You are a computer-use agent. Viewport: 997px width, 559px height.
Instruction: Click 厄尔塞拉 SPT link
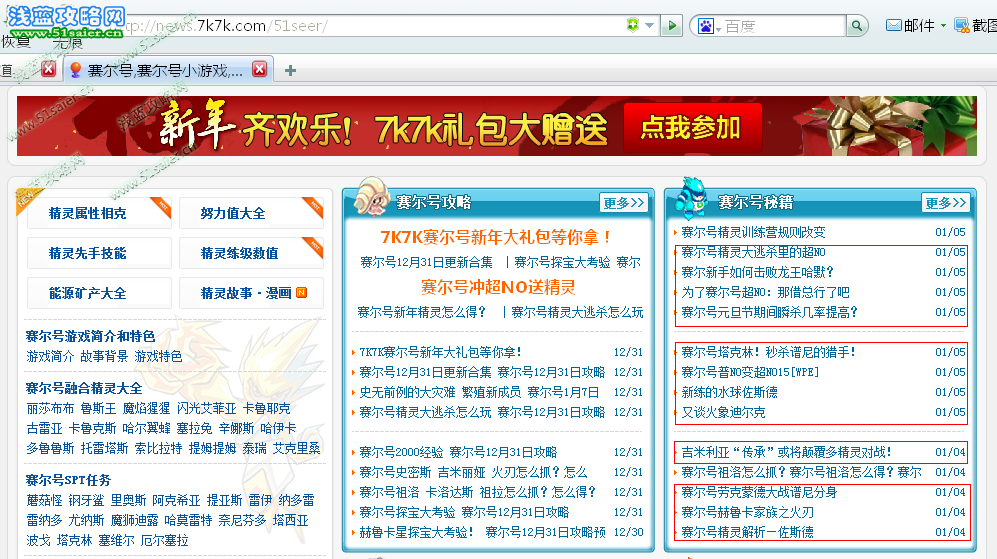tap(164, 541)
